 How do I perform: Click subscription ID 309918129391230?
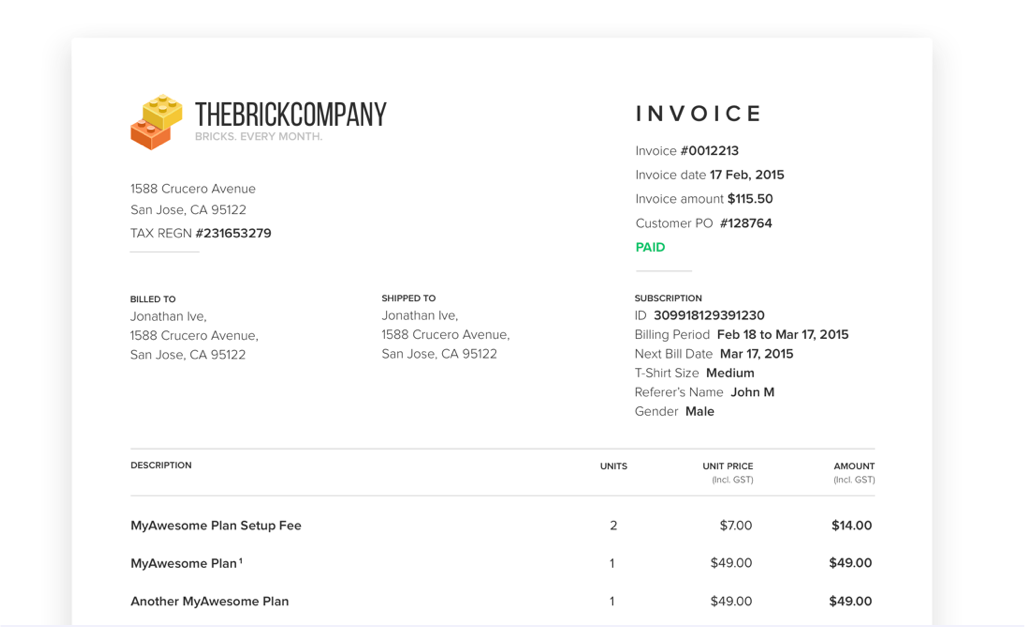[x=709, y=316]
